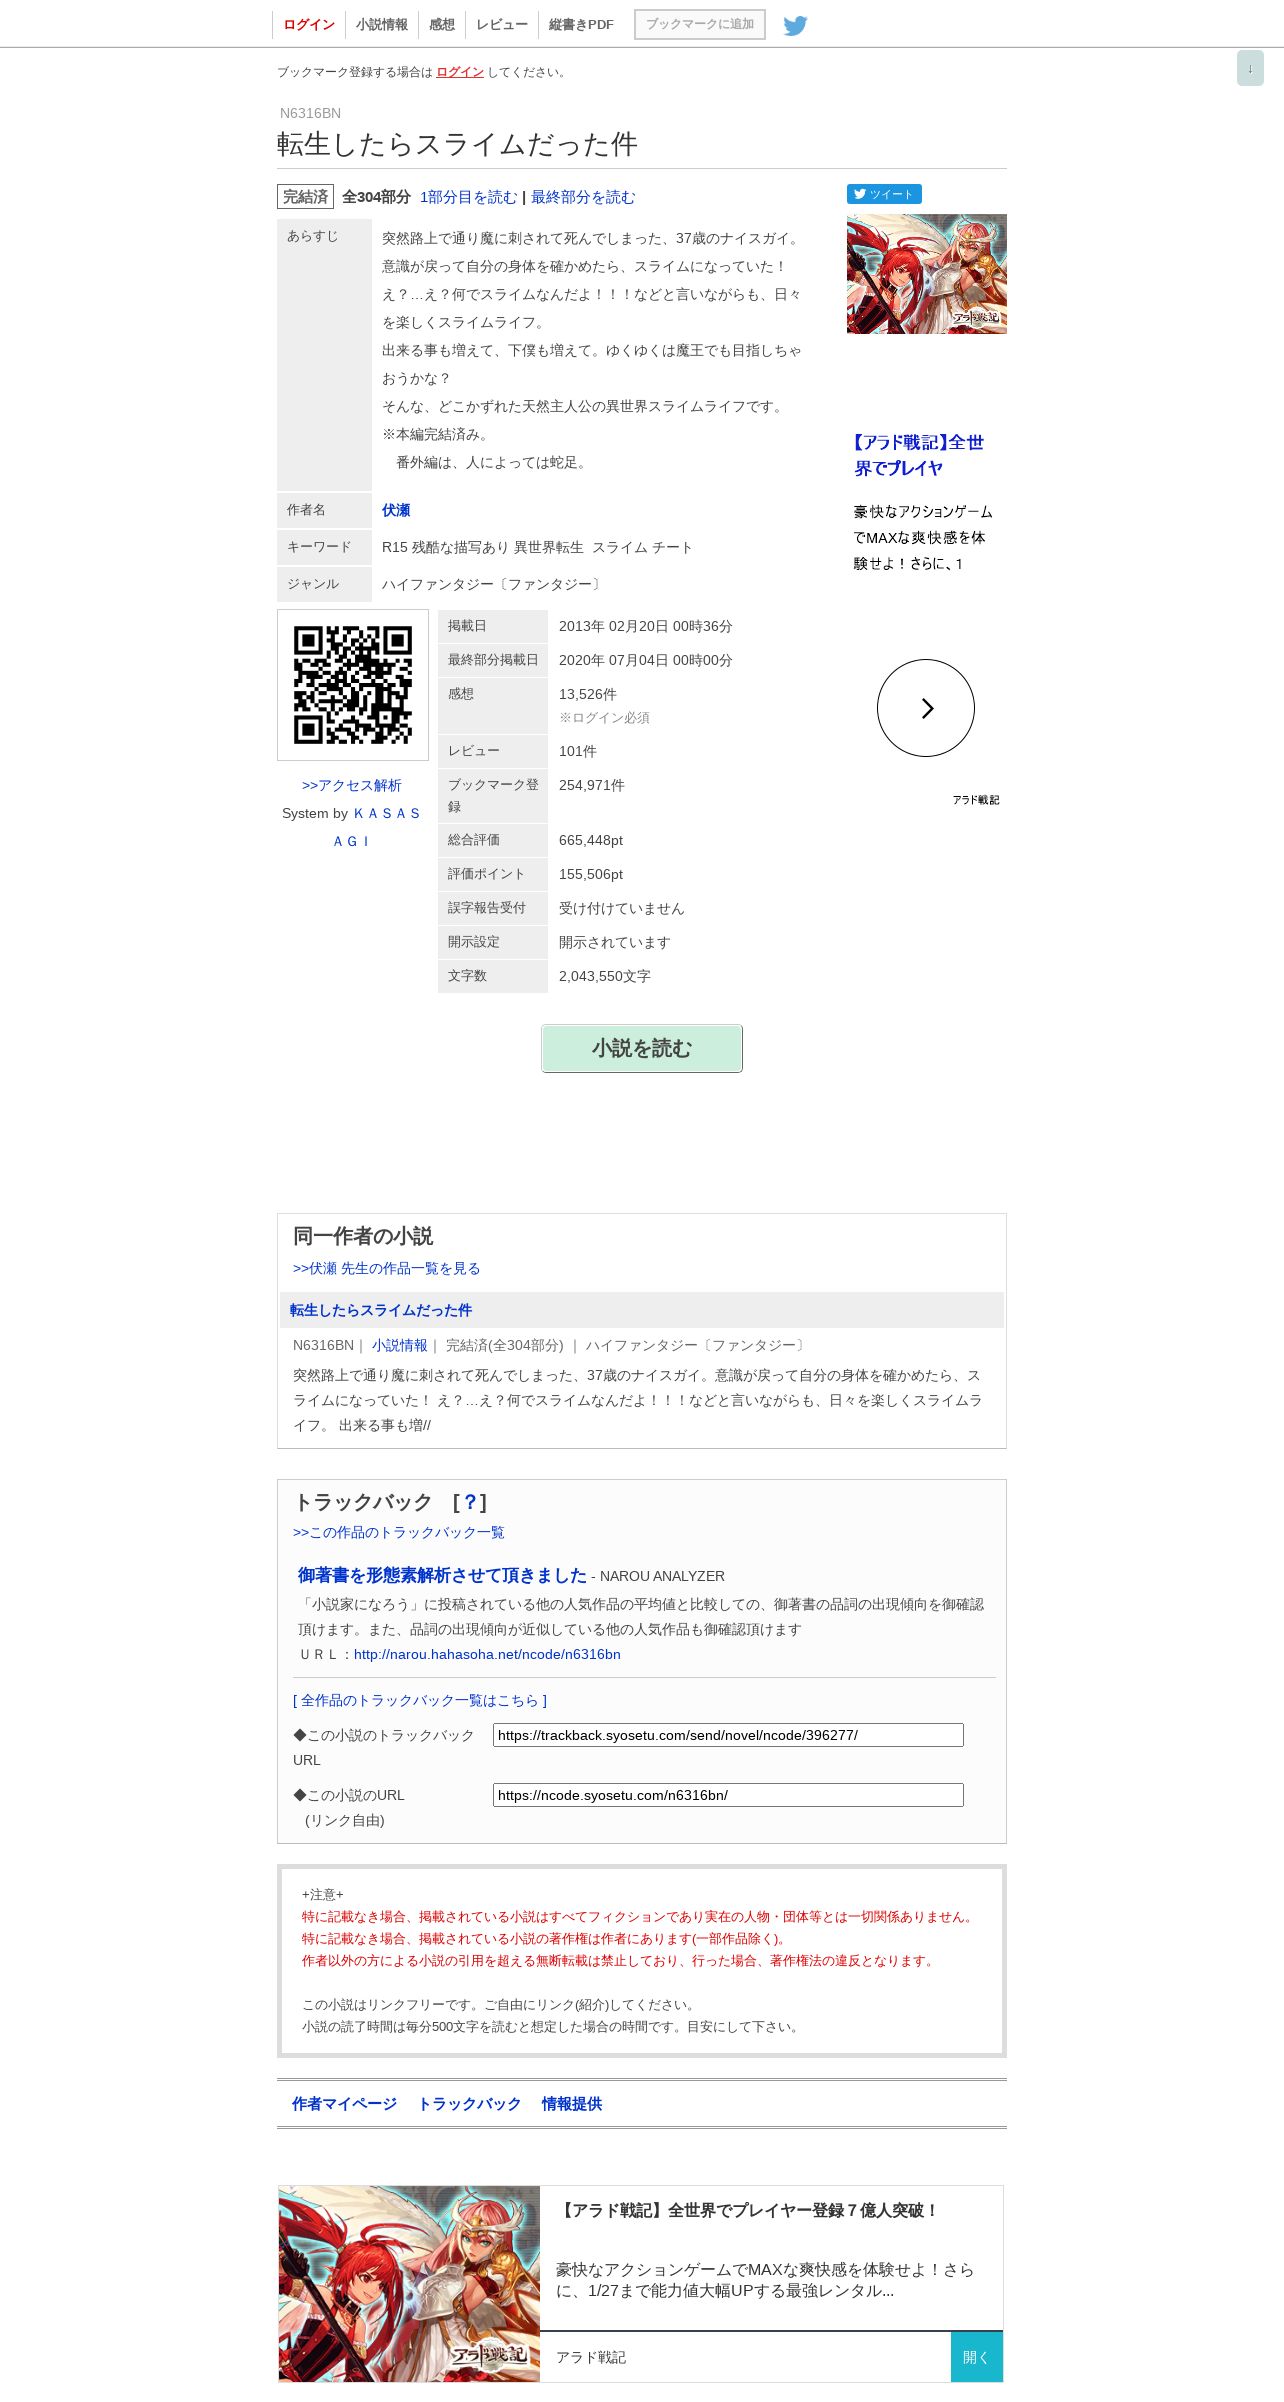Click the trackback URL input field
1284x2402 pixels.
[x=728, y=1735]
